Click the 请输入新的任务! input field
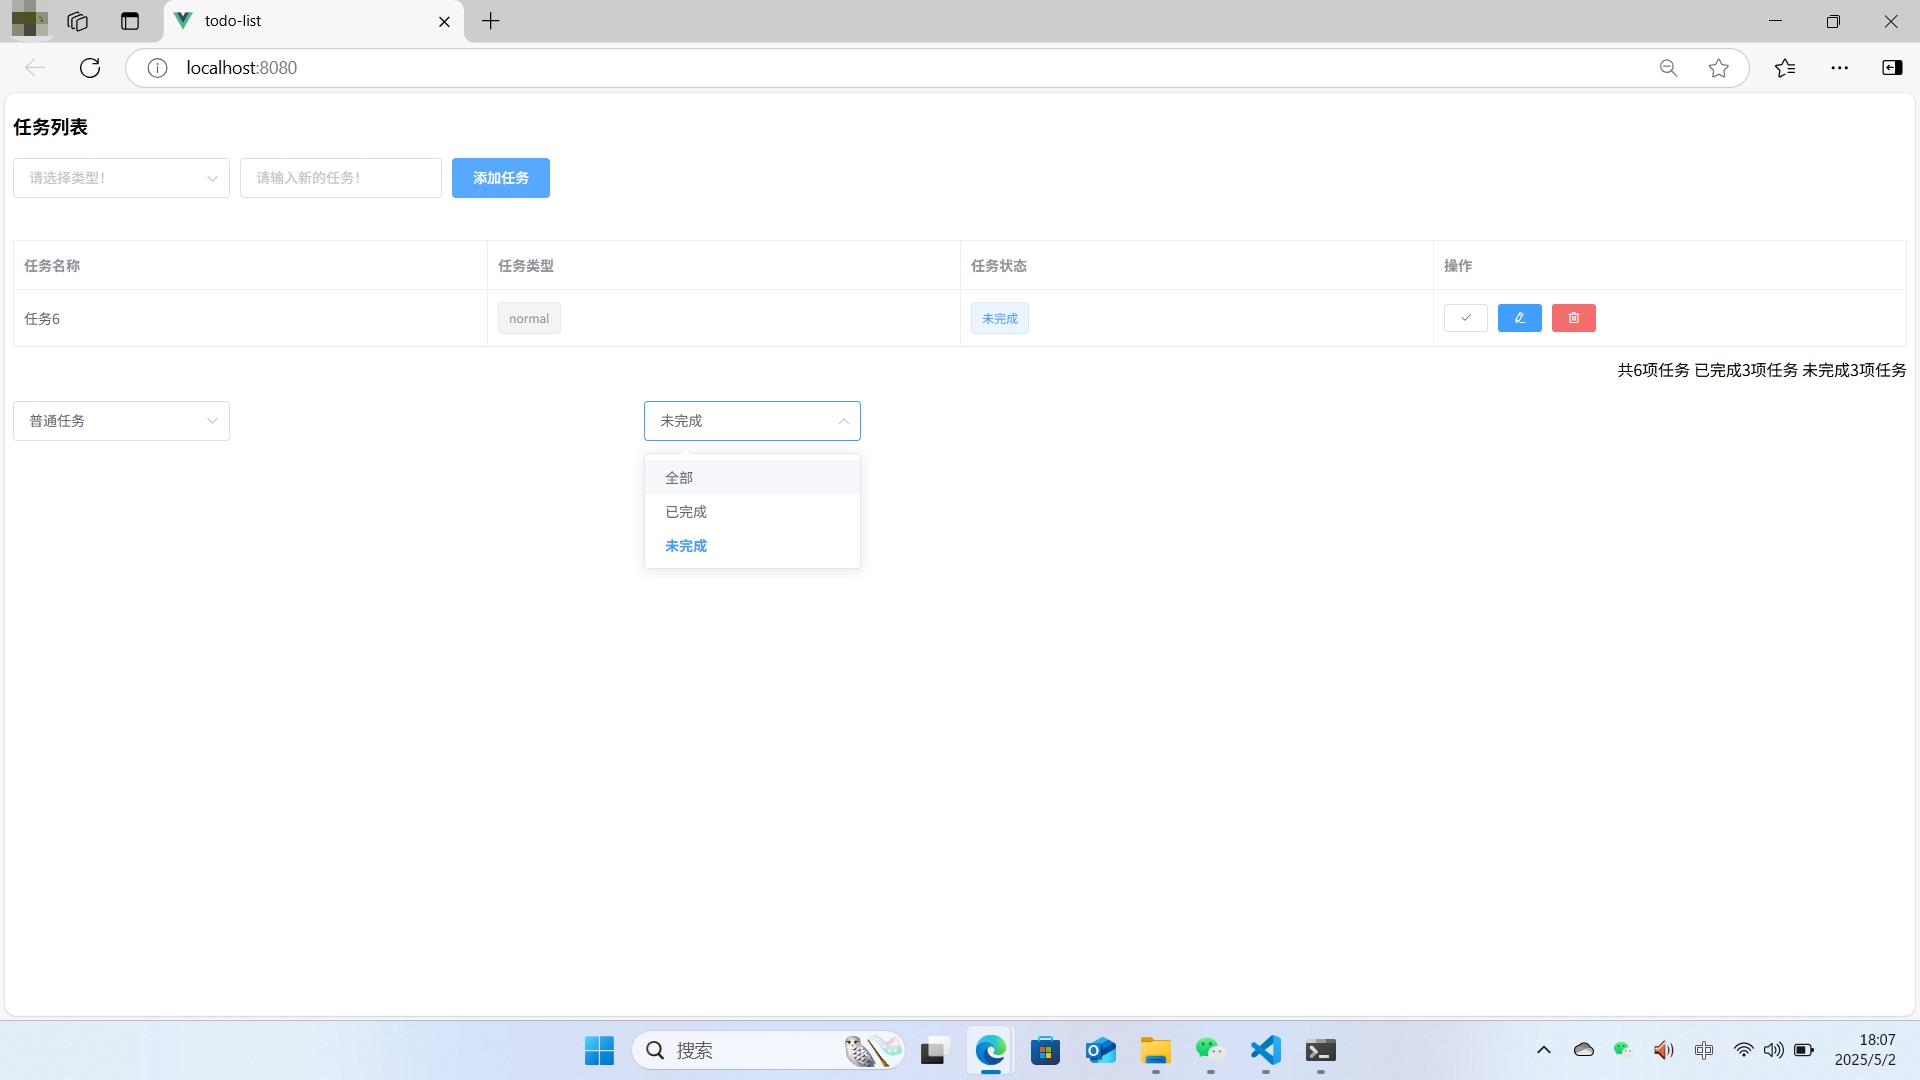1920x1080 pixels. [340, 178]
